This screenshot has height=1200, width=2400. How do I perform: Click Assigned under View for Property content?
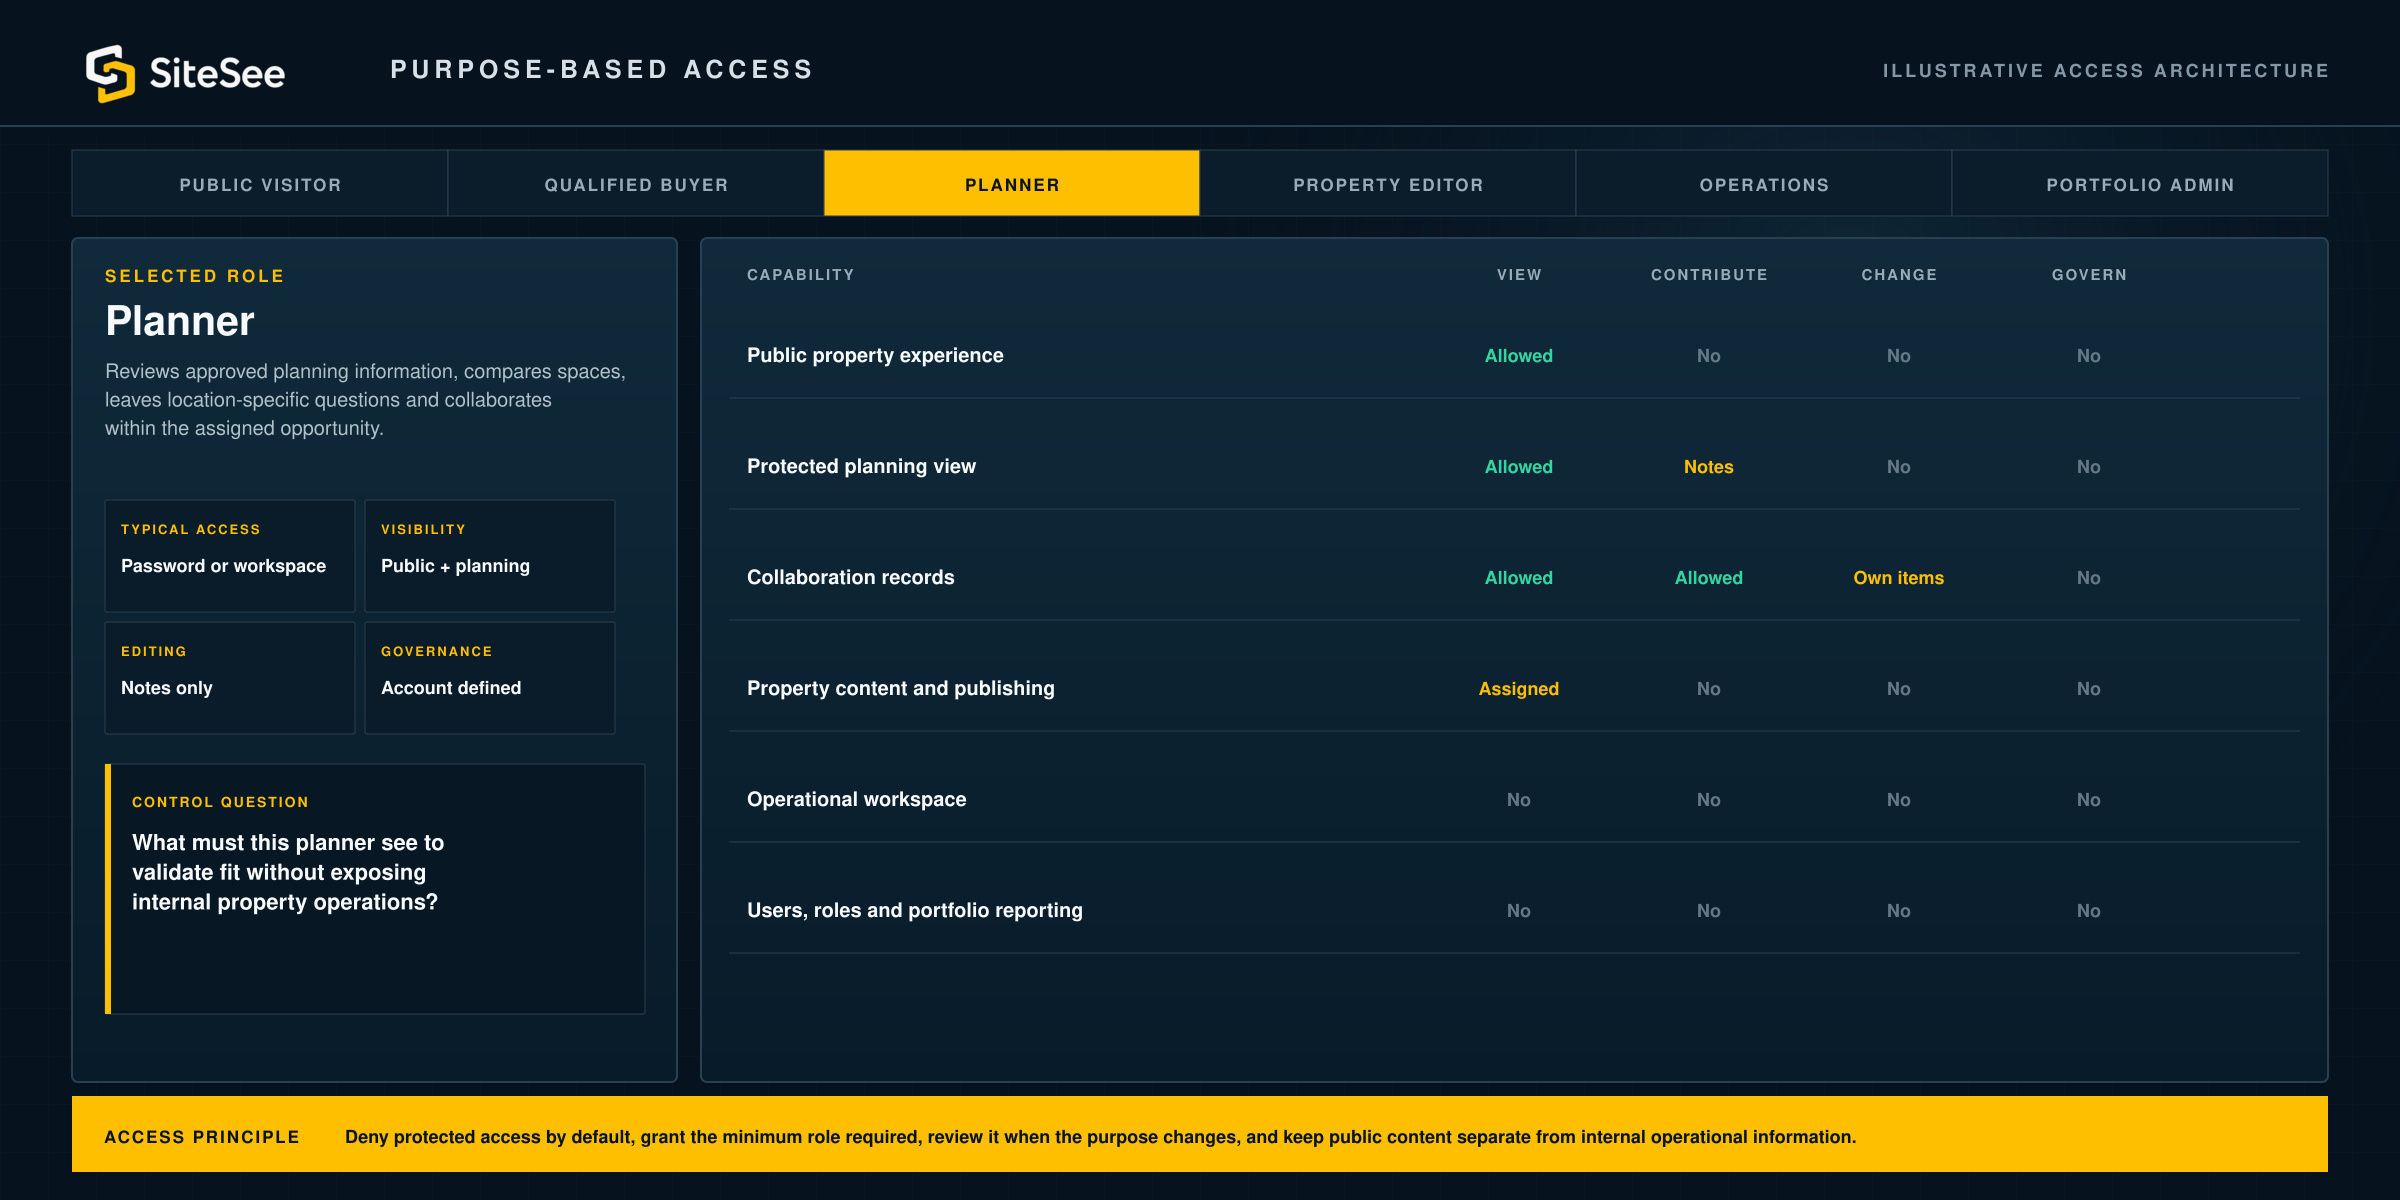(1519, 689)
